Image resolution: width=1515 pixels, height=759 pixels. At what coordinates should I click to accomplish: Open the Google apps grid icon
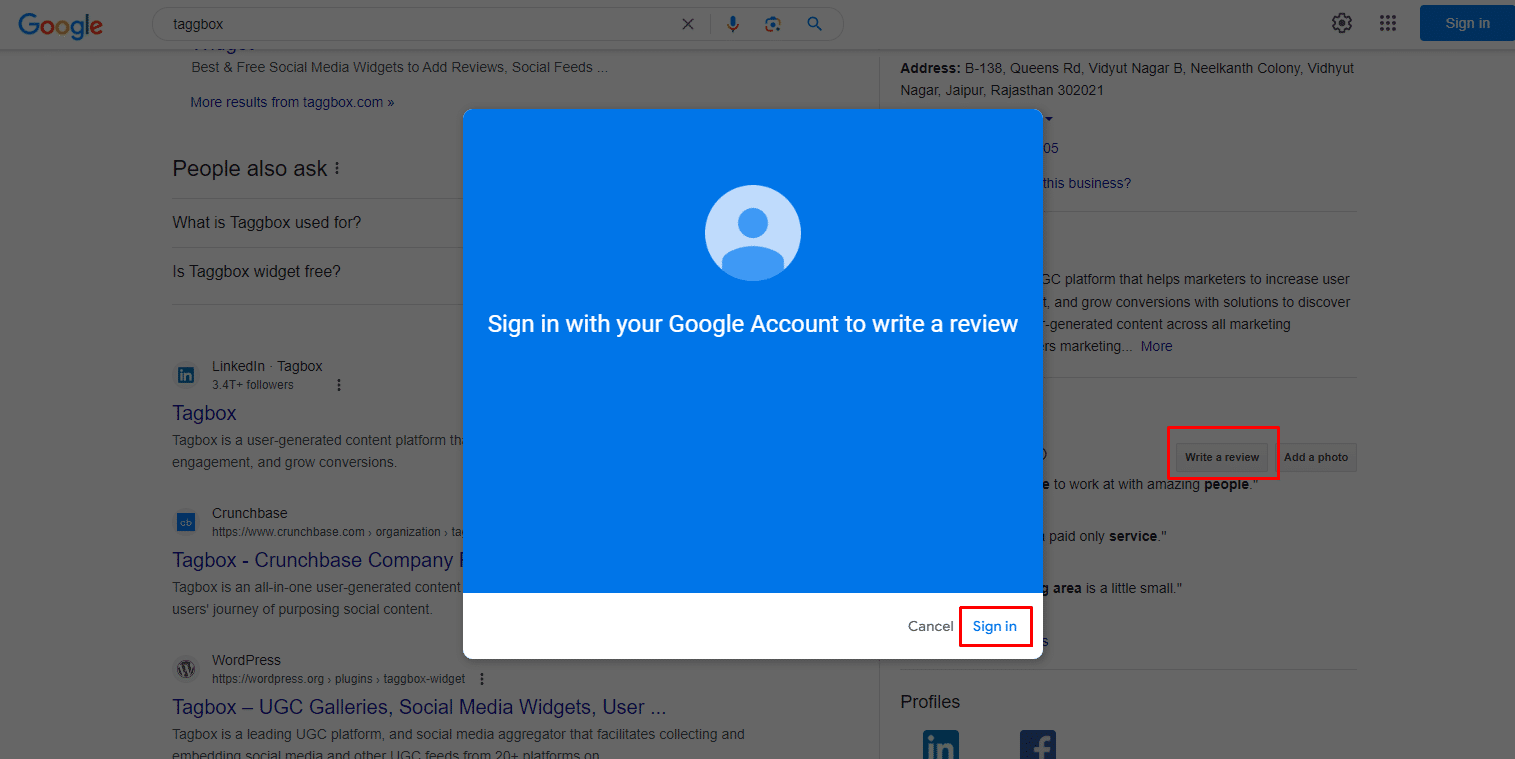coord(1388,22)
